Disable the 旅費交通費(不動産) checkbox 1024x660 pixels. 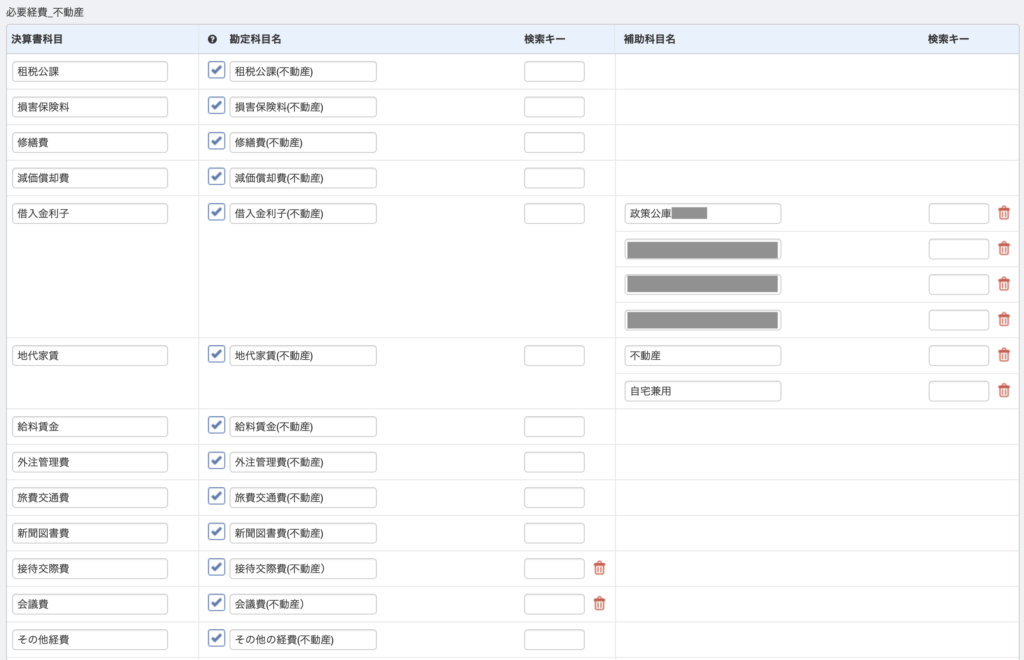click(216, 496)
